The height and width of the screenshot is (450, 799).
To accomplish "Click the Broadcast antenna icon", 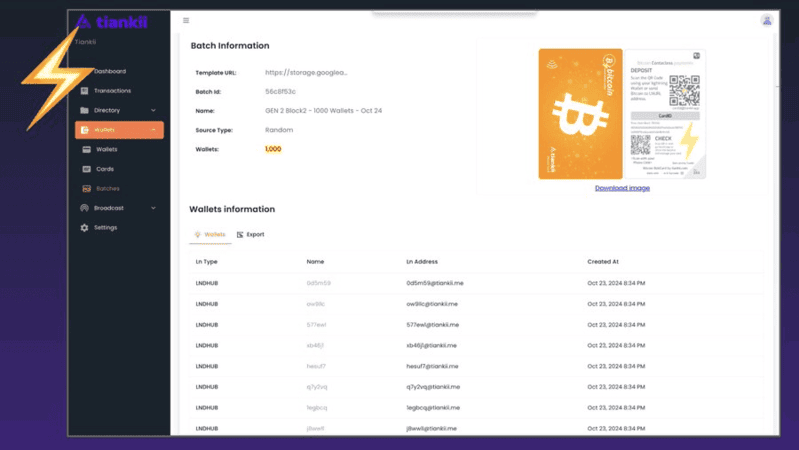I will click(85, 208).
